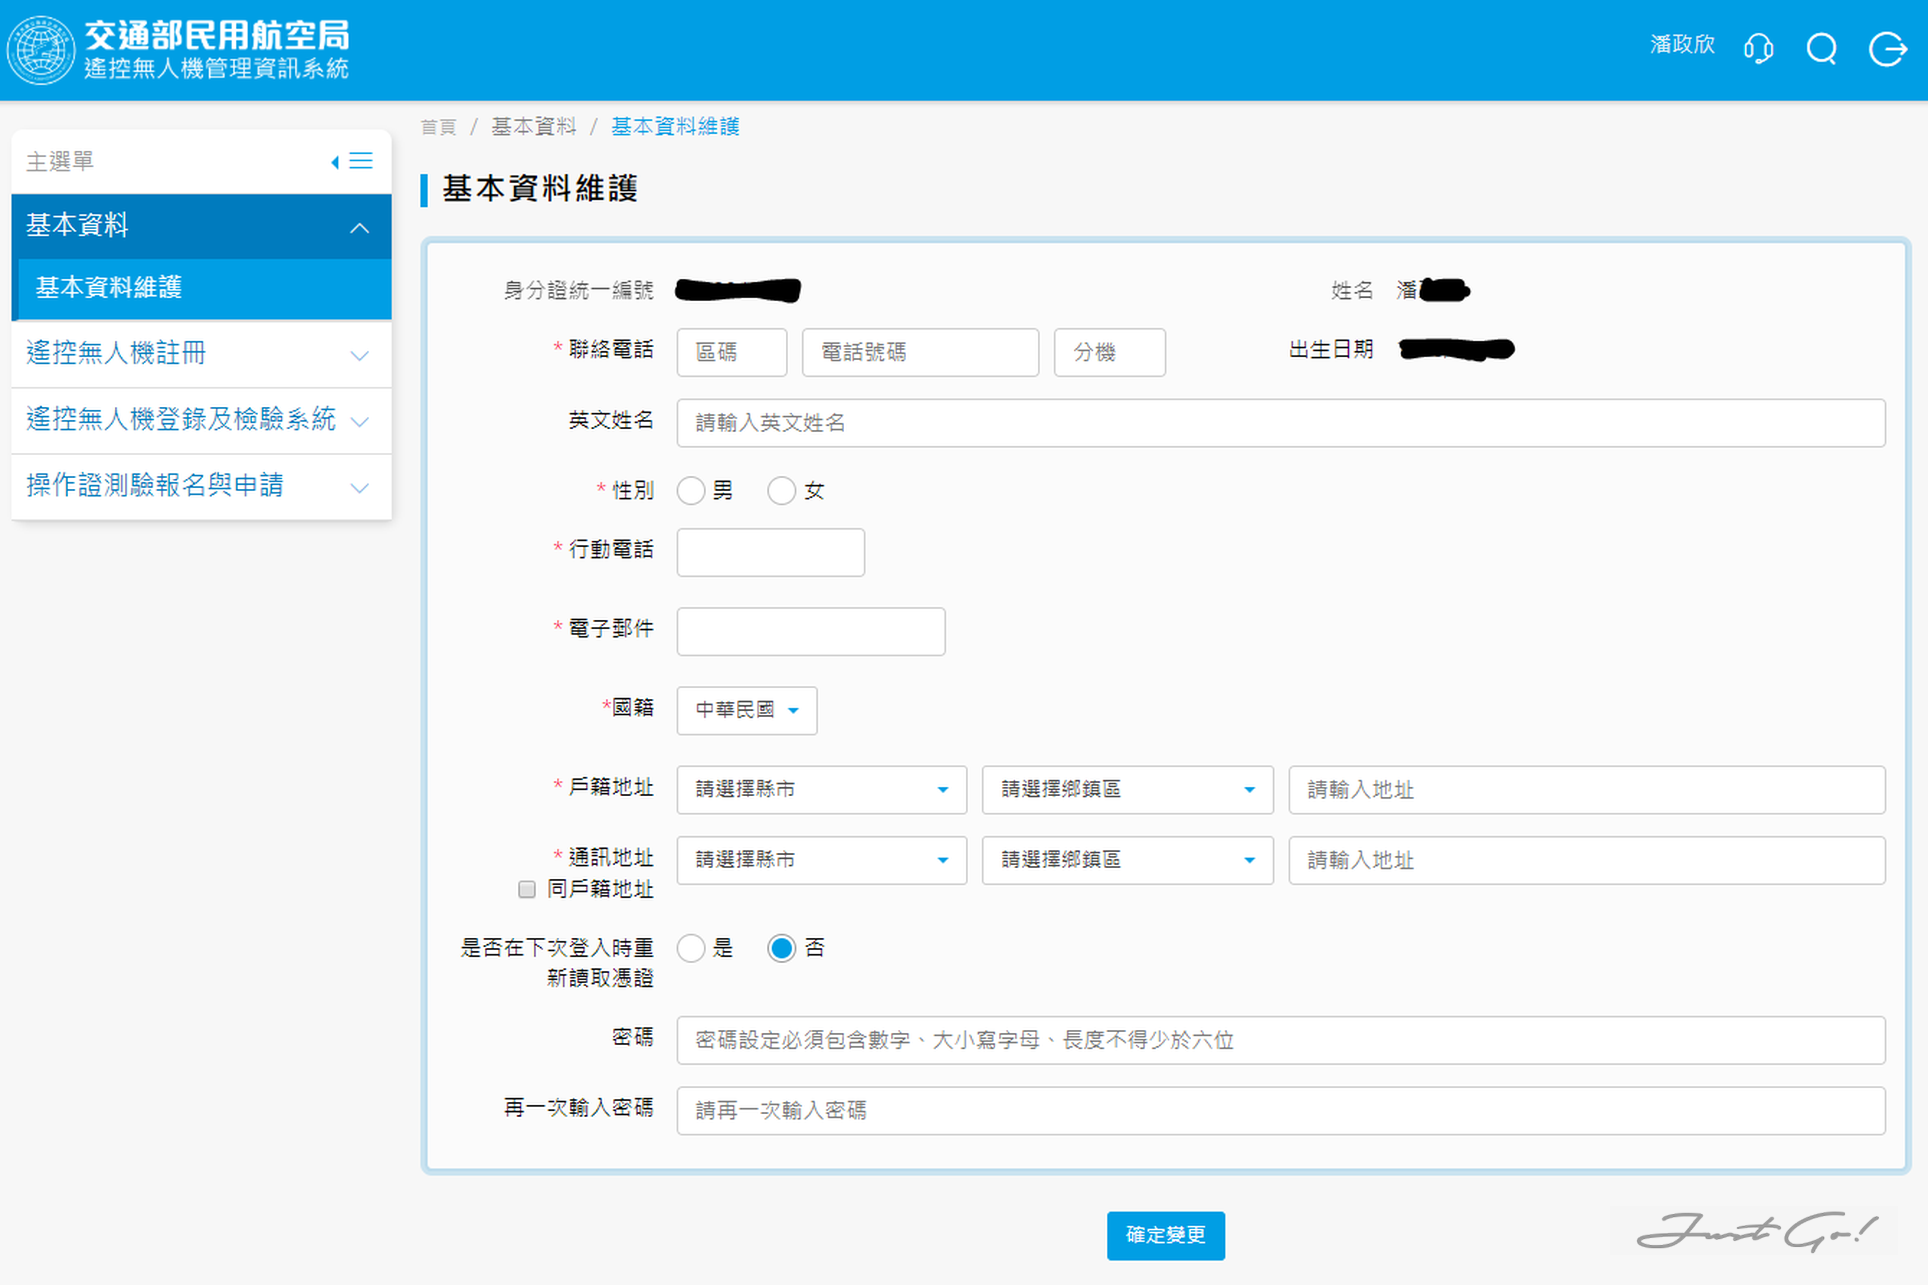Open 戶籍地址 county/city dropdown
Image resolution: width=1928 pixels, height=1285 pixels.
pos(821,790)
